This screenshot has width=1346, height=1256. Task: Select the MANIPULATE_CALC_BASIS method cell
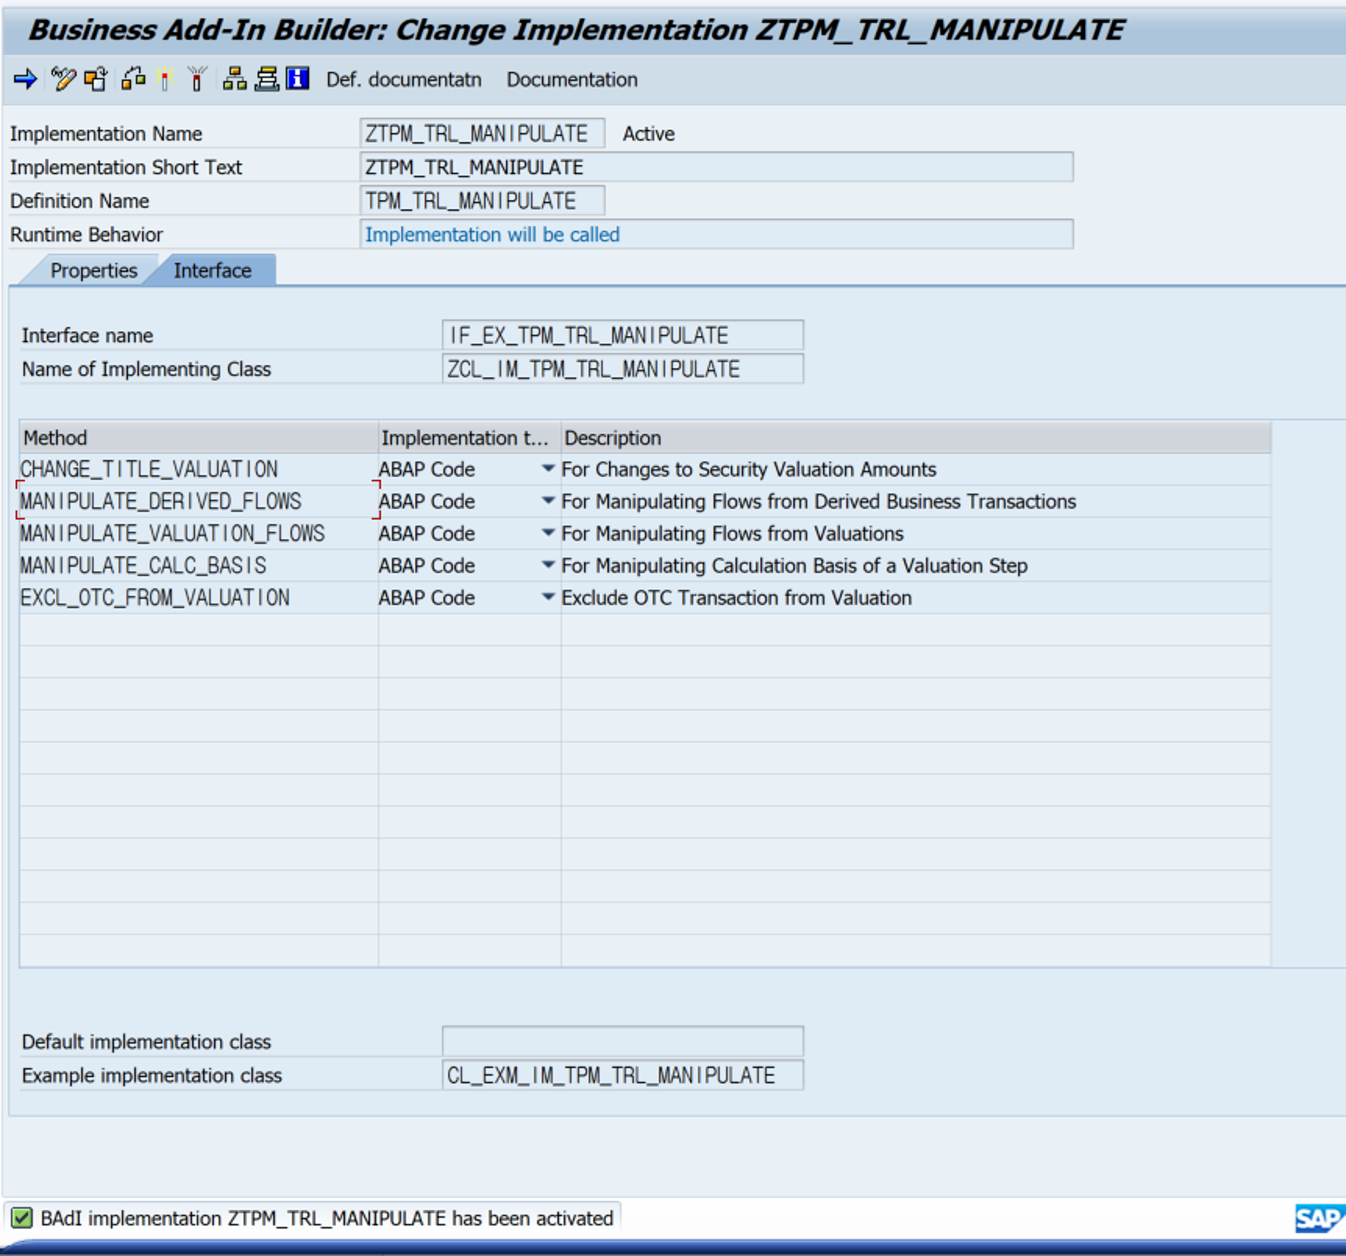point(198,565)
